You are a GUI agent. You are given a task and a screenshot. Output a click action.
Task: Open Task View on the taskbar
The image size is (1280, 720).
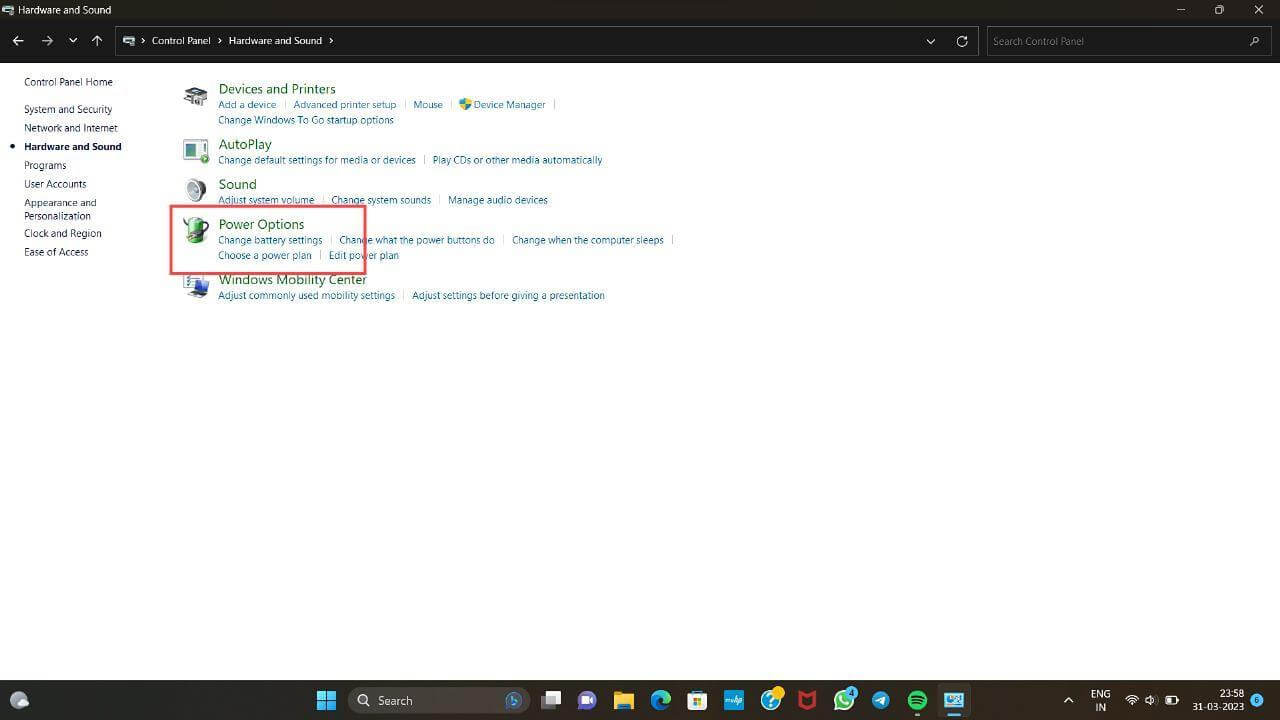(x=551, y=700)
